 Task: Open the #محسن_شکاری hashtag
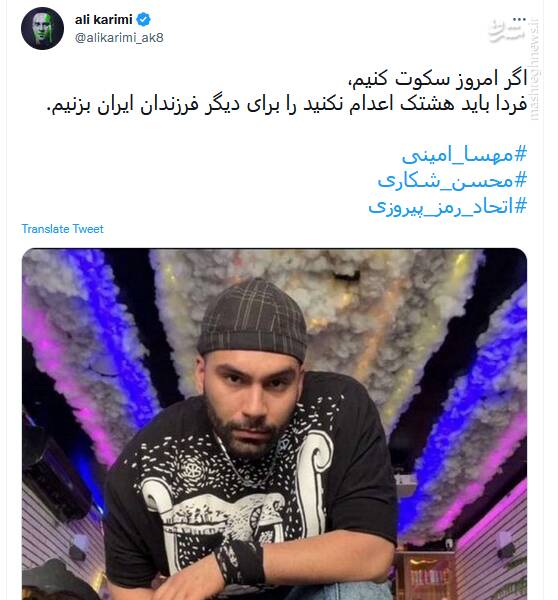pyautogui.click(x=452, y=180)
